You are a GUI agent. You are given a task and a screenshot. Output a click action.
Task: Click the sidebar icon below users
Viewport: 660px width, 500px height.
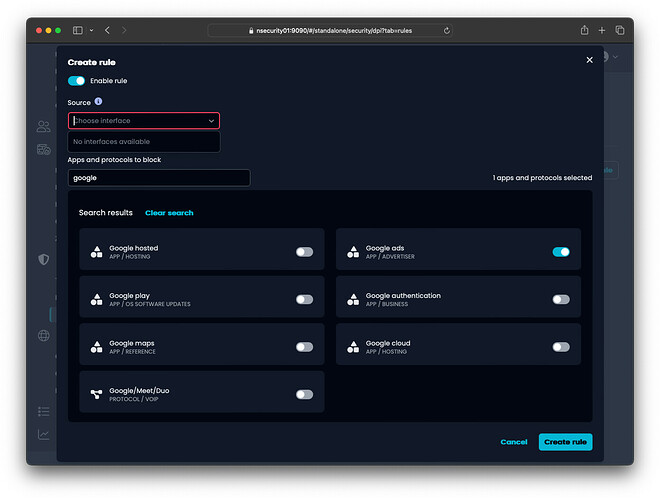pyautogui.click(x=44, y=149)
